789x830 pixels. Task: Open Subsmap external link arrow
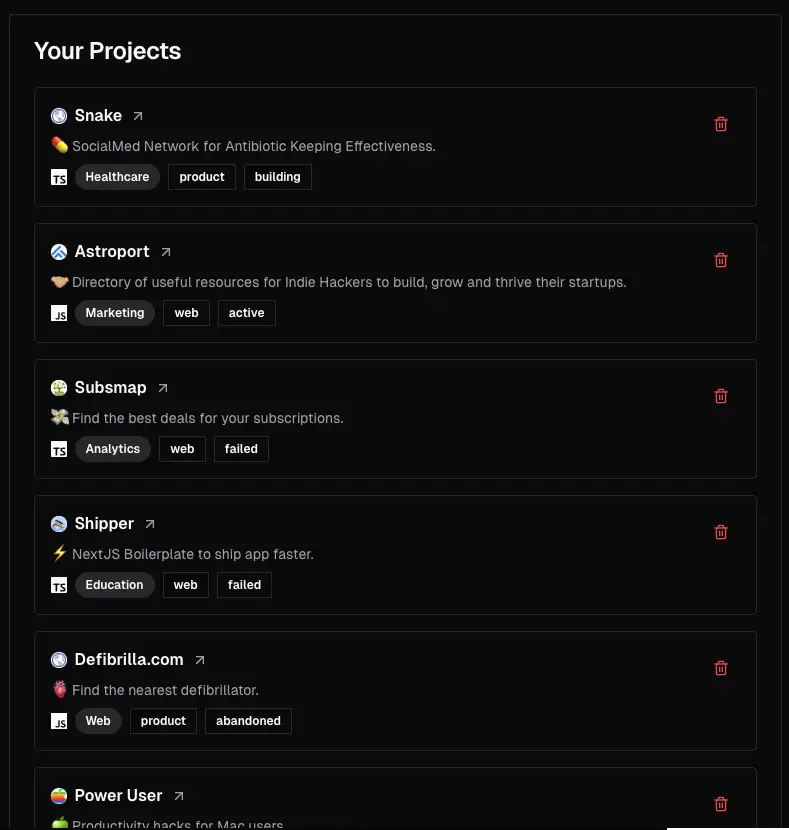163,388
